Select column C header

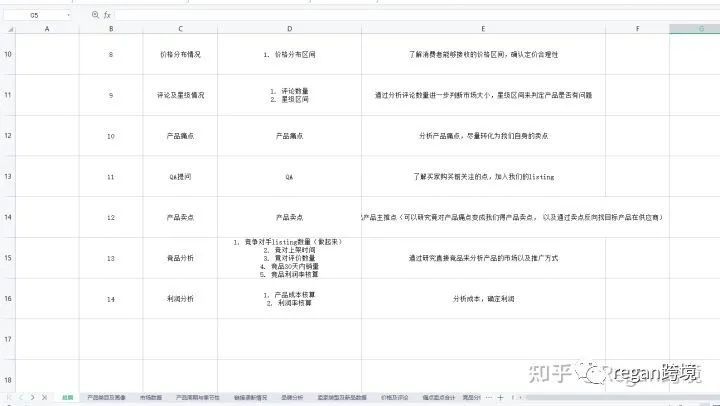(x=180, y=29)
